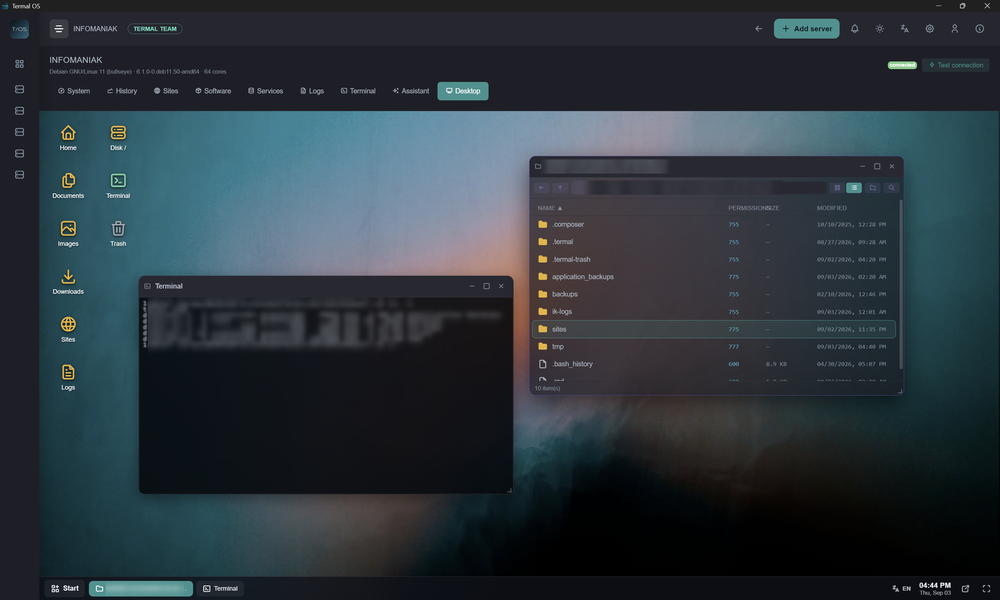
Task: Select the ik-logs folder row
Action: click(x=714, y=312)
